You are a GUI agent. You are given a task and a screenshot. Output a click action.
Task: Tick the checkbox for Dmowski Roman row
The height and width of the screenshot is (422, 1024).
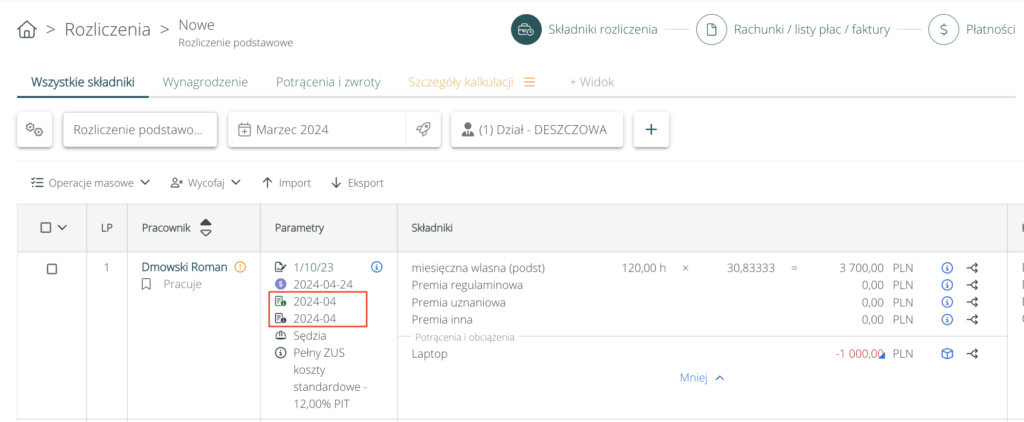click(x=52, y=268)
